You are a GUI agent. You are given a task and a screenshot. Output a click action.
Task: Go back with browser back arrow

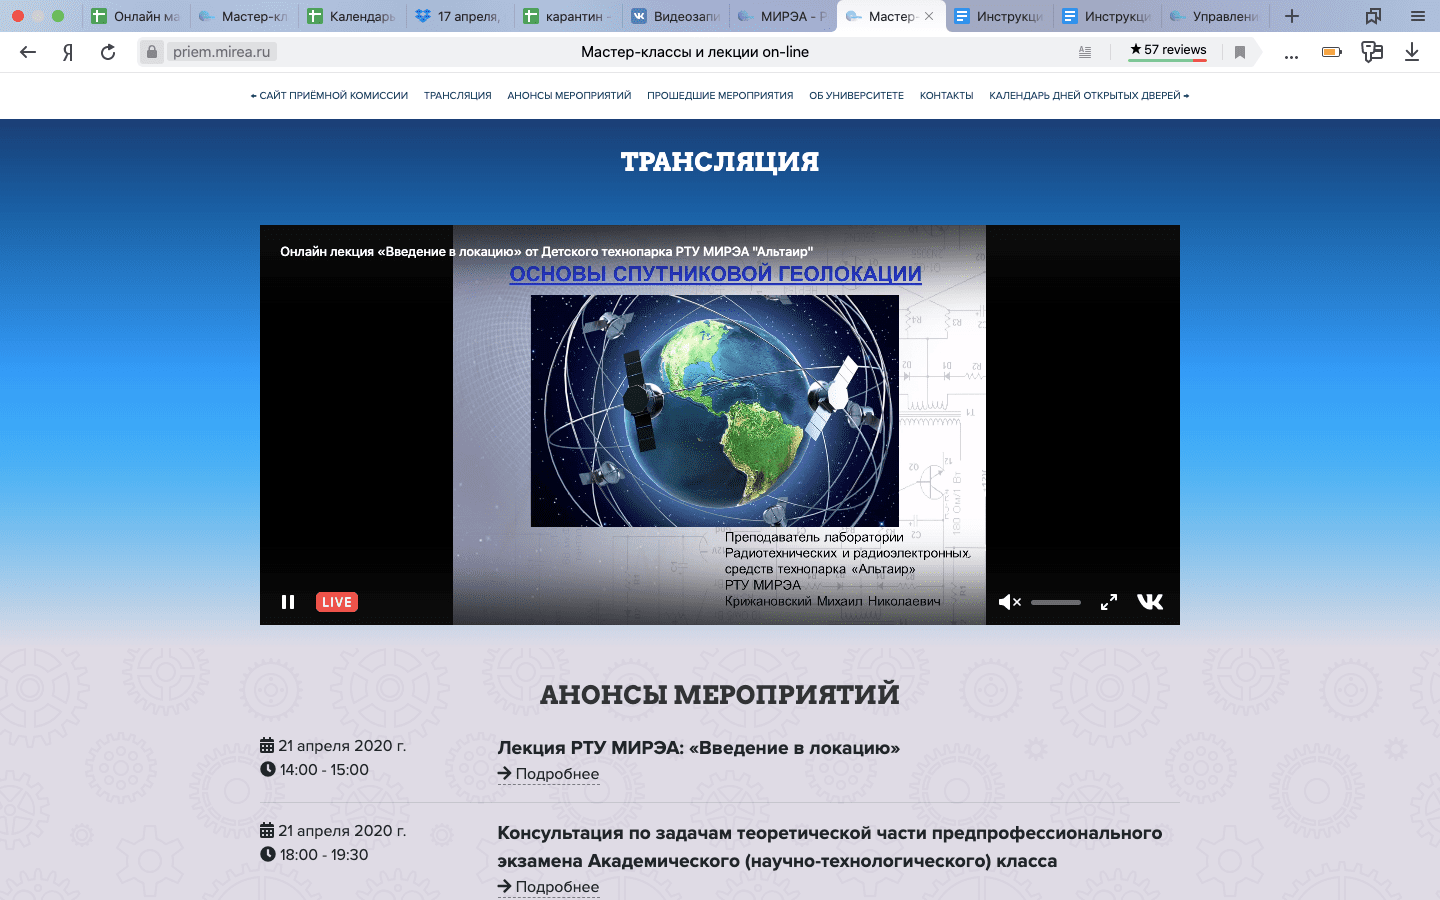point(28,52)
